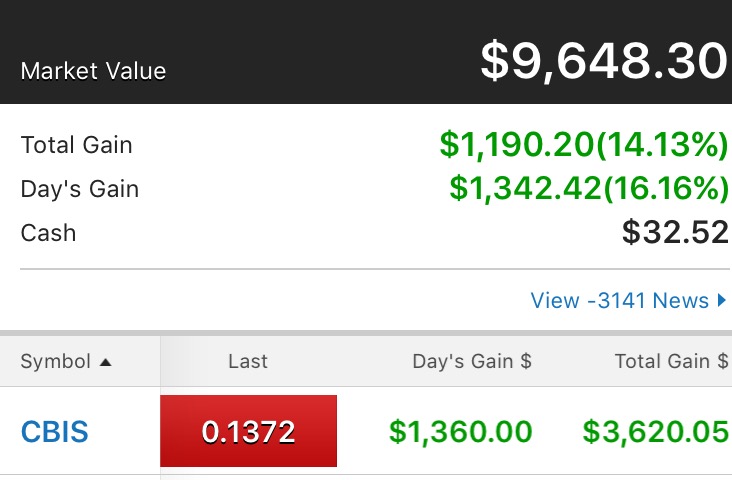This screenshot has width=732, height=480.
Task: Click the Day's Gain summary label
Action: pyautogui.click(x=80, y=189)
